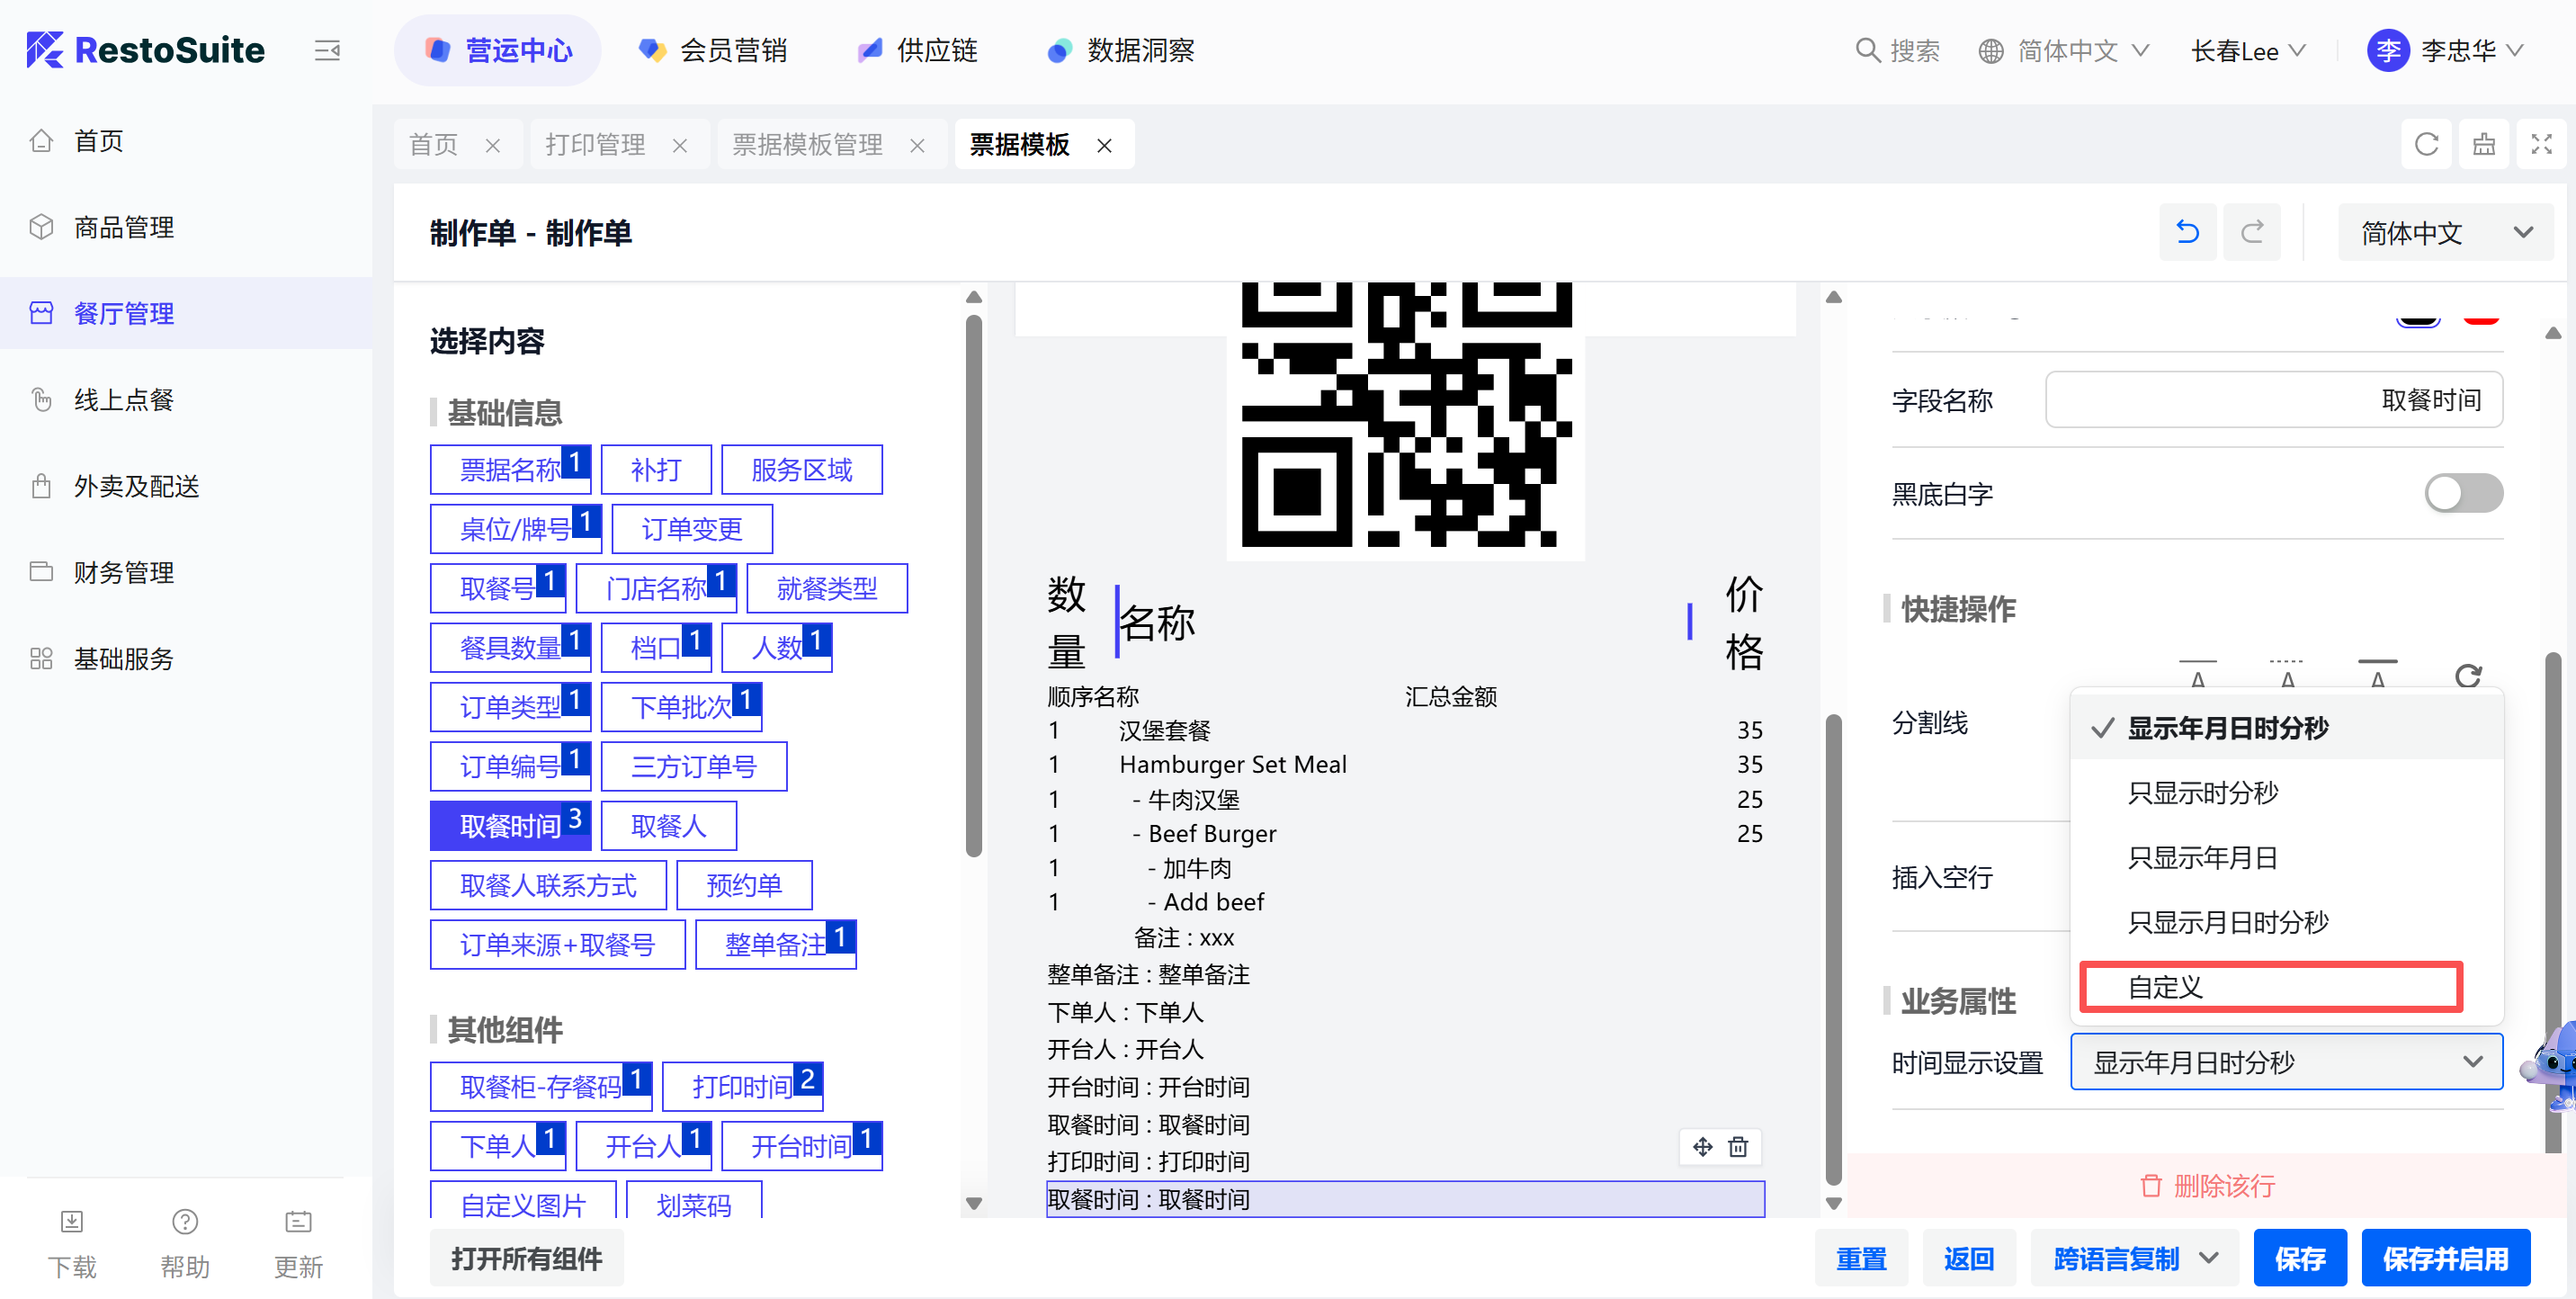This screenshot has width=2576, height=1299.
Task: Click the move handle icon in preview
Action: [1702, 1146]
